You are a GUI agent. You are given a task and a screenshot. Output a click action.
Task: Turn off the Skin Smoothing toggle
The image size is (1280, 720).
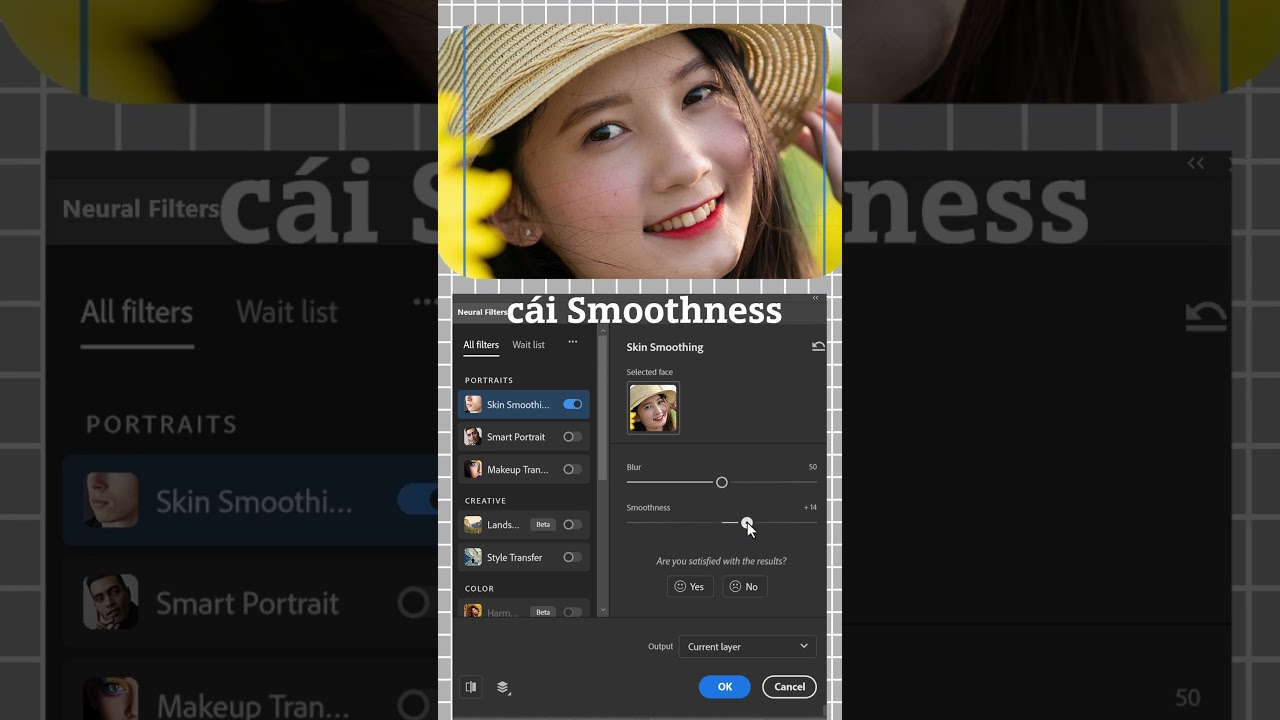click(573, 404)
